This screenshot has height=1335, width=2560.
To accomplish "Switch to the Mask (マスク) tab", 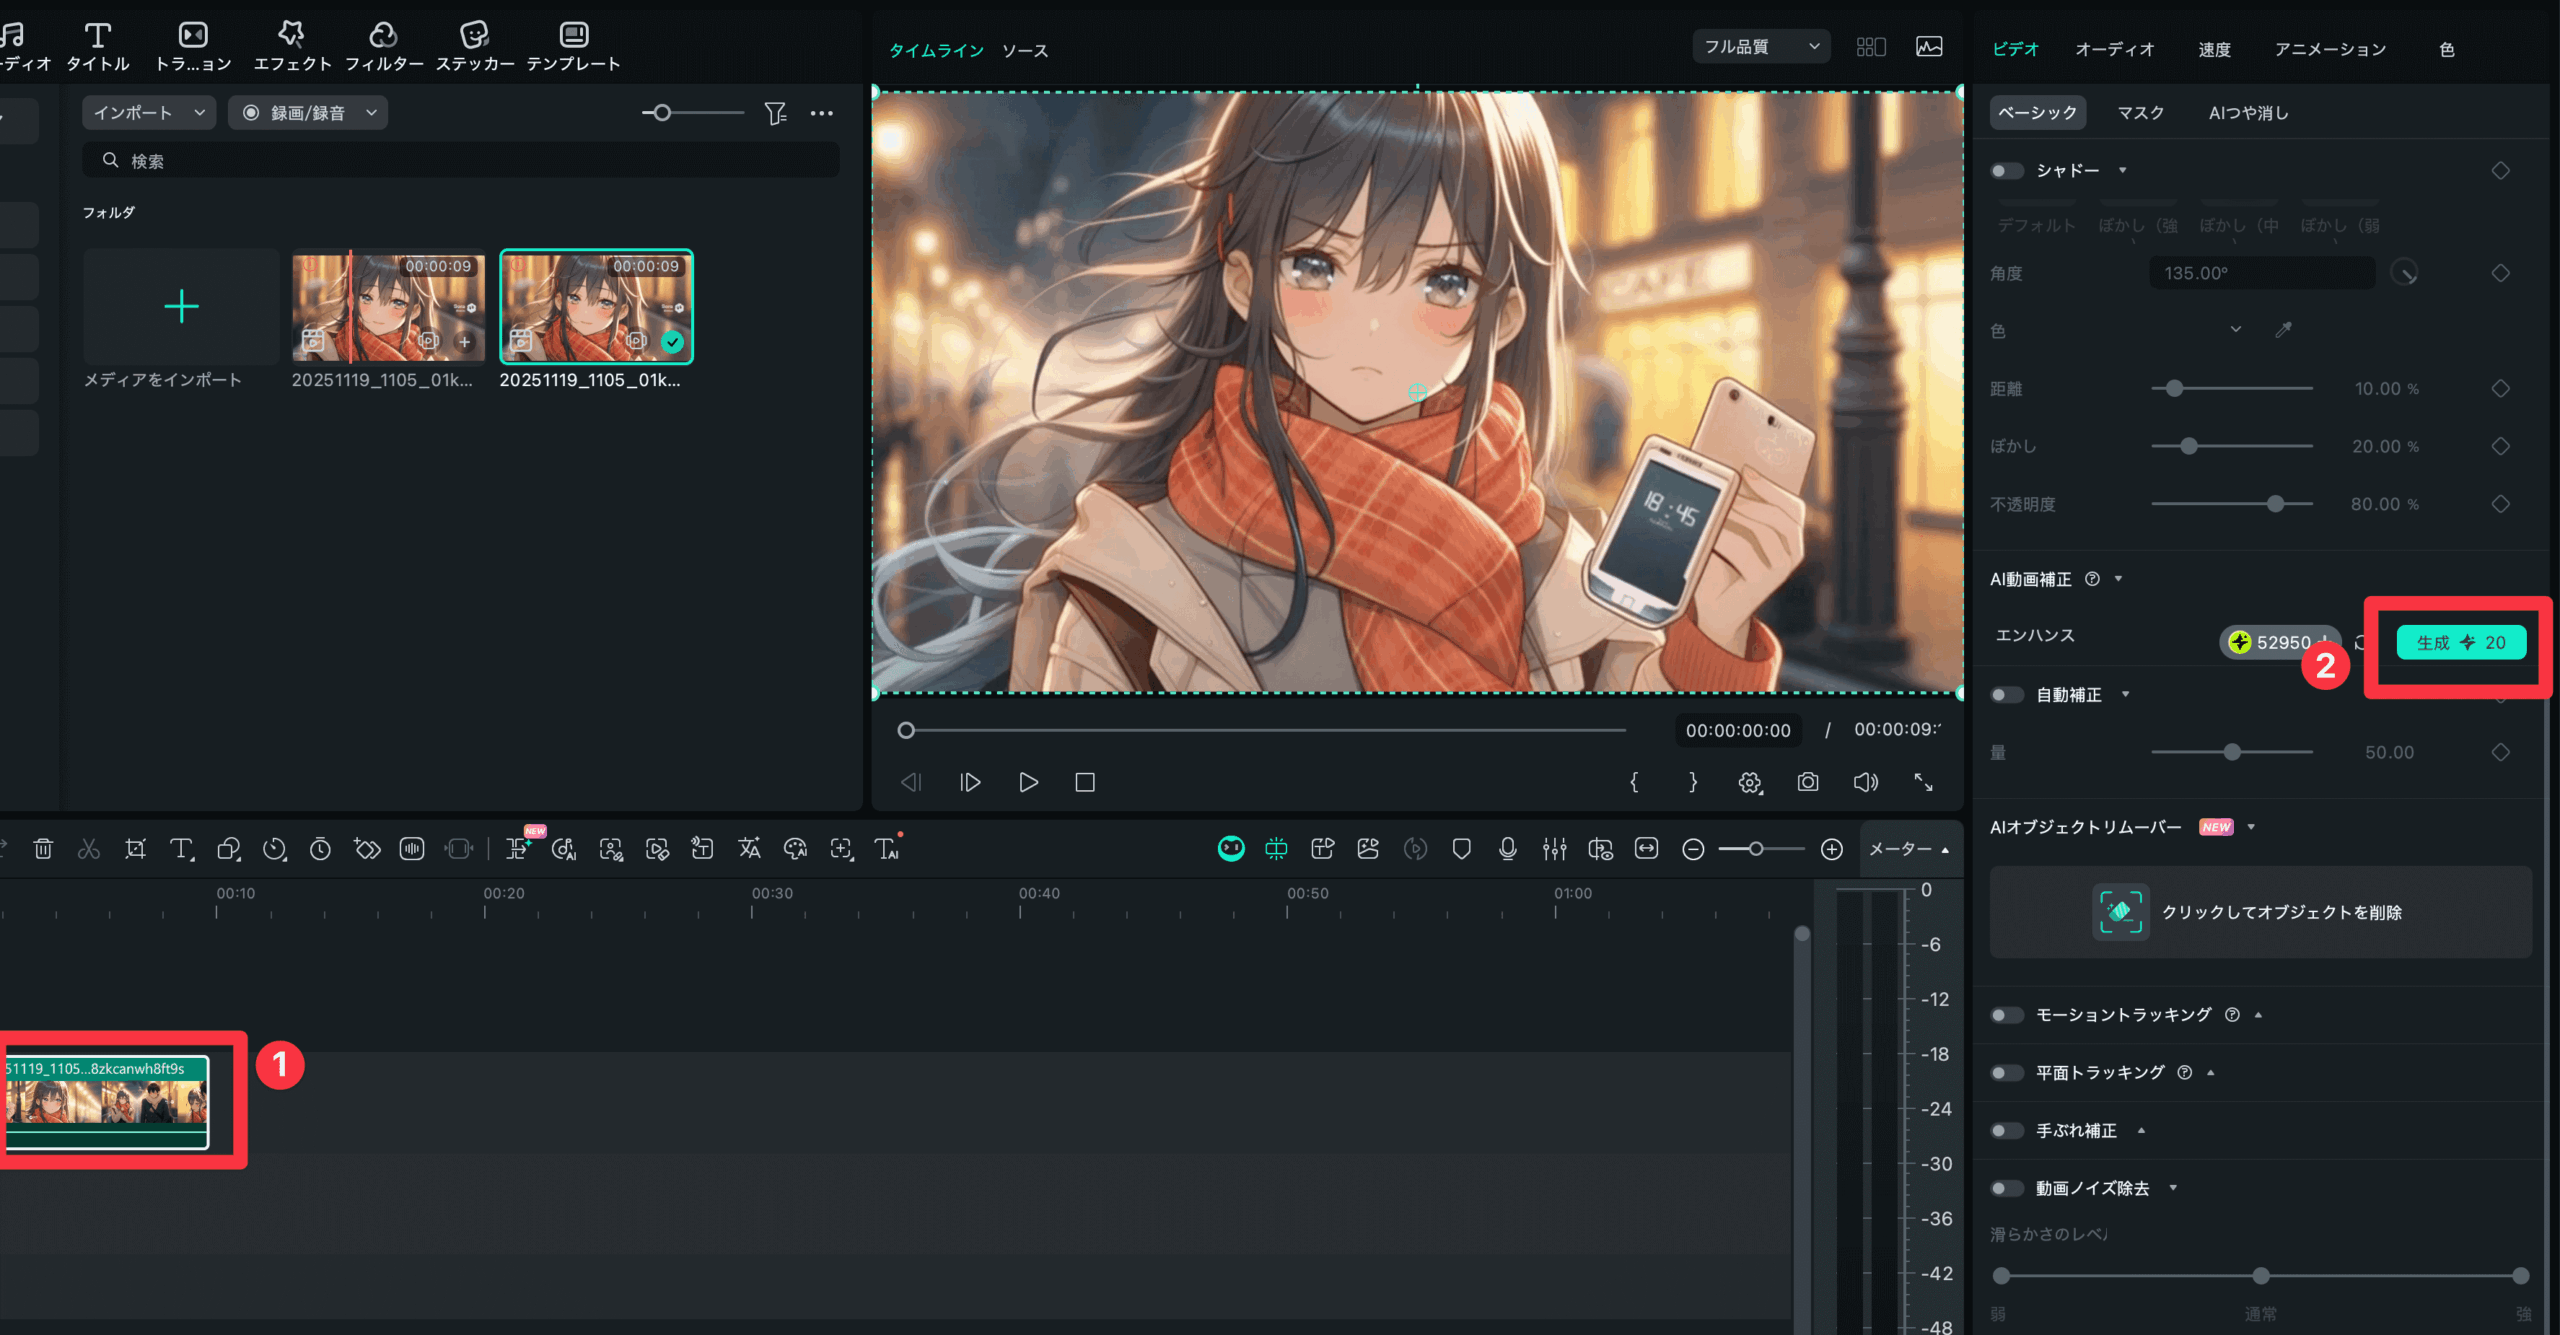I will (2140, 113).
